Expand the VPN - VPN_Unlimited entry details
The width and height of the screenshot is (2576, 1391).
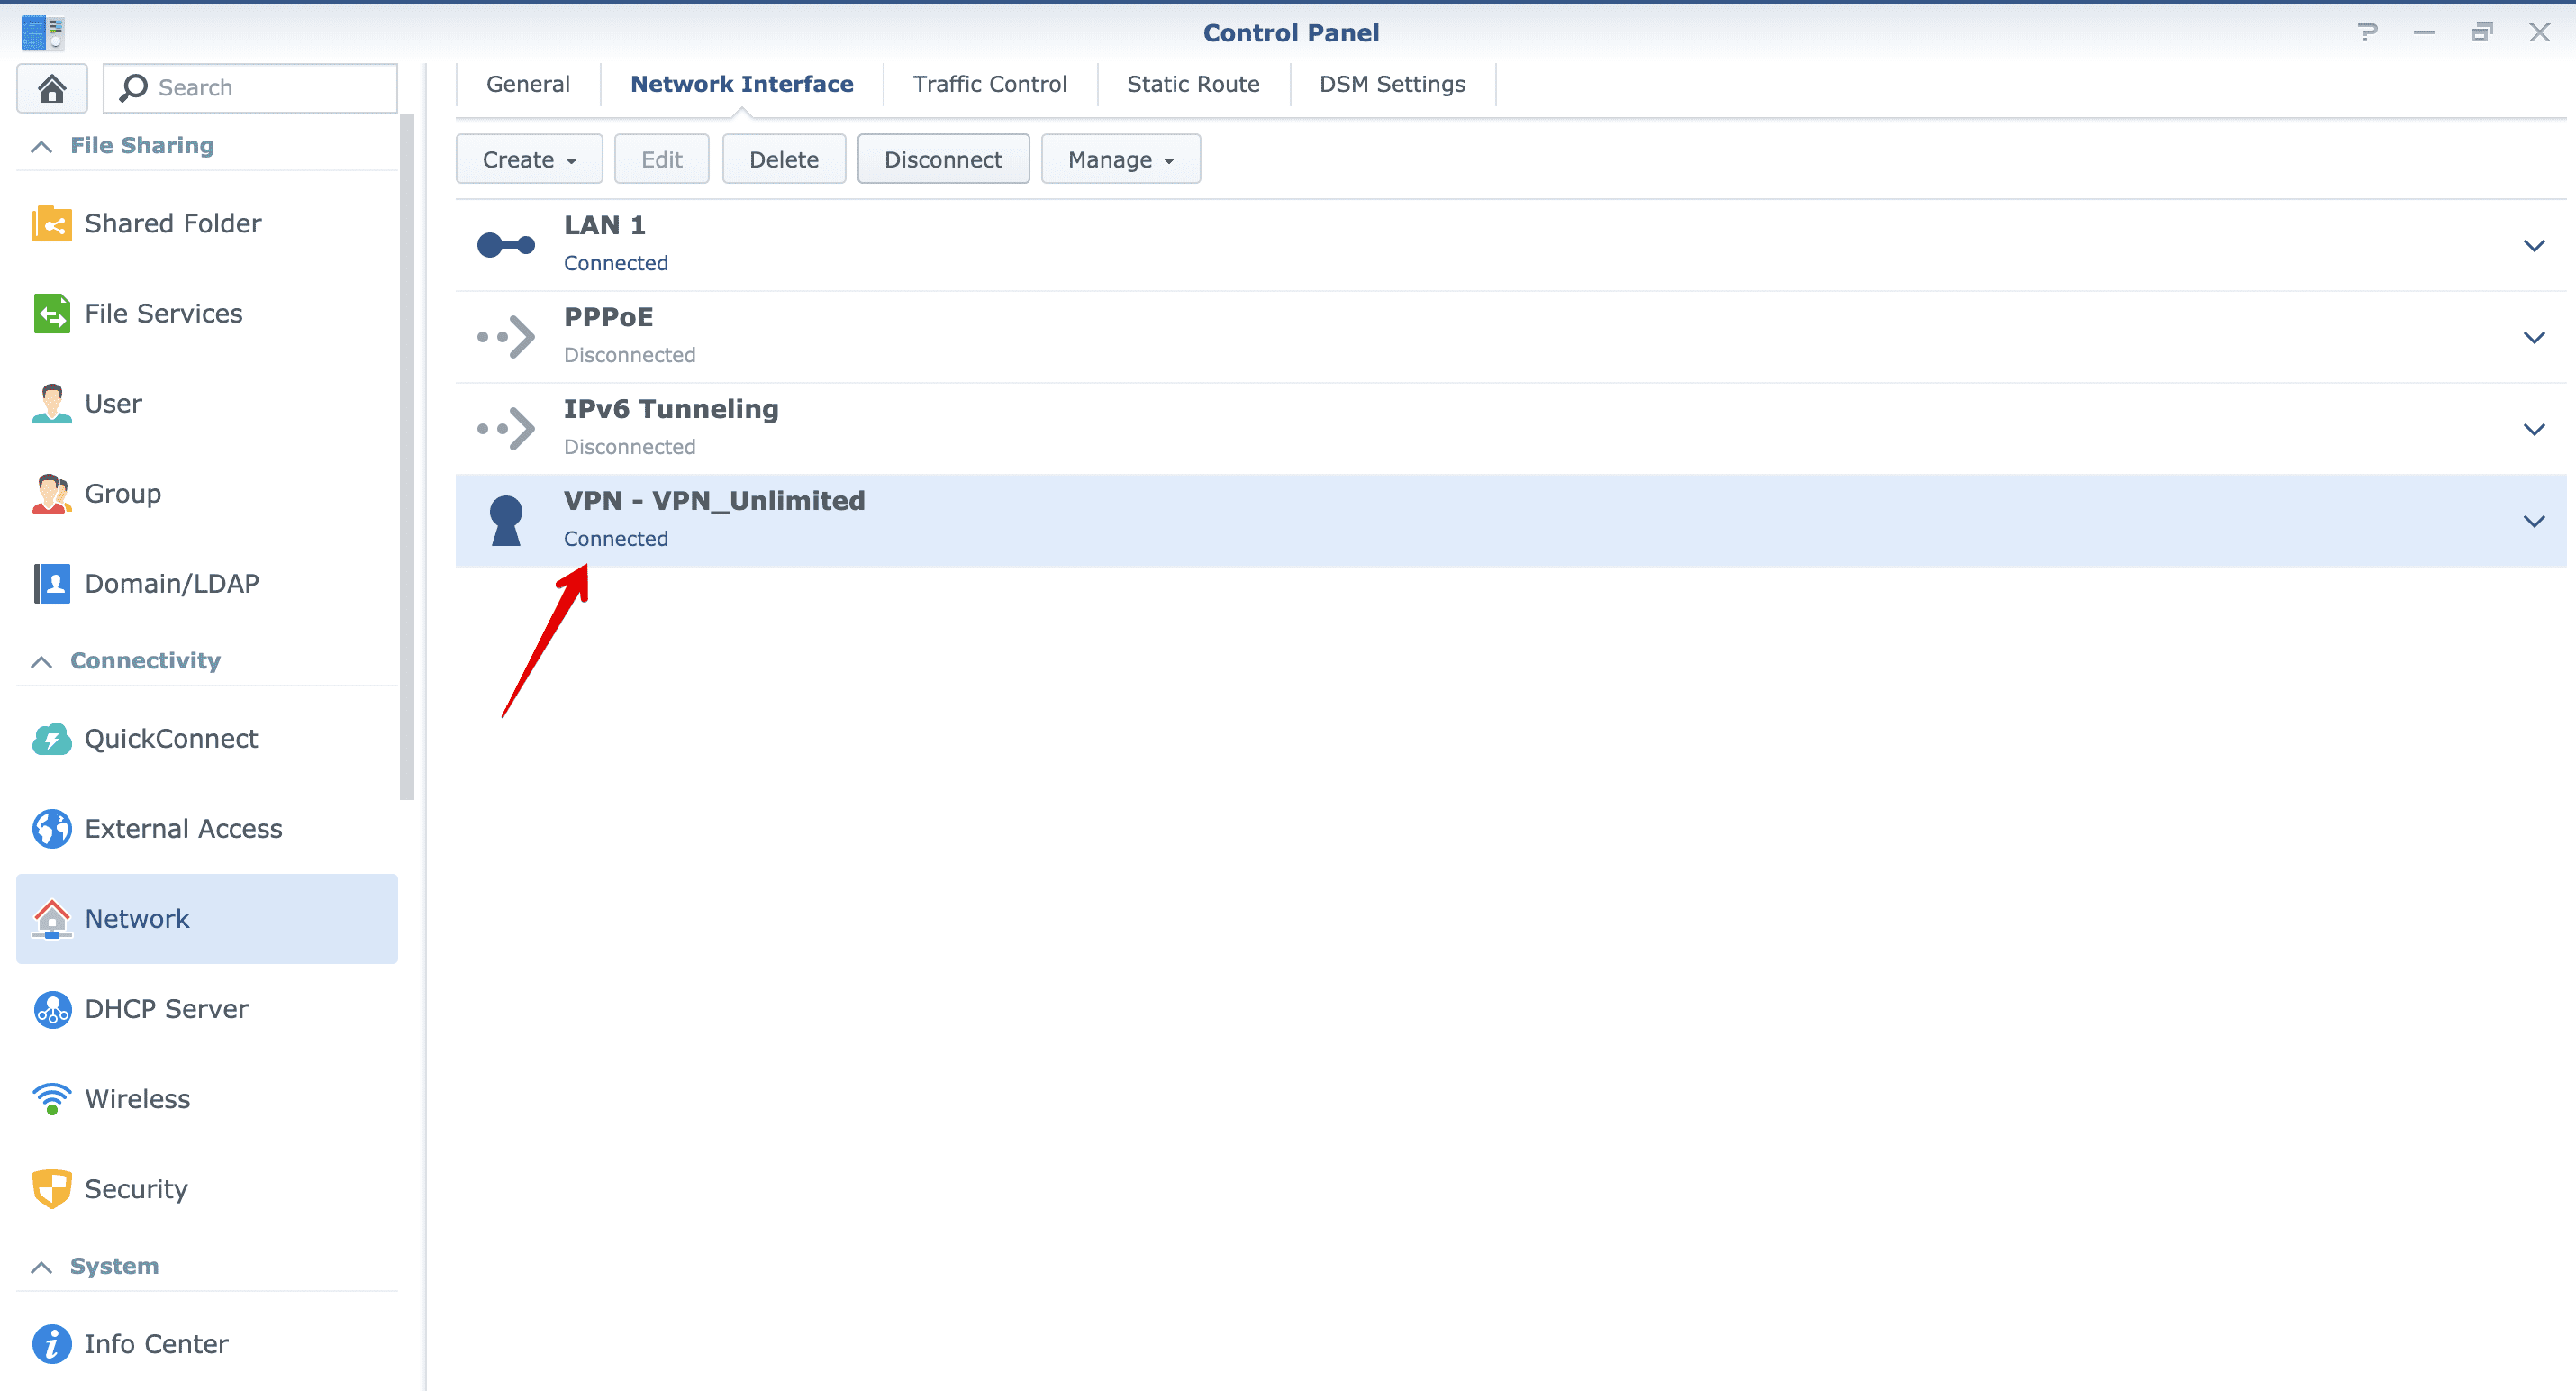point(2534,521)
